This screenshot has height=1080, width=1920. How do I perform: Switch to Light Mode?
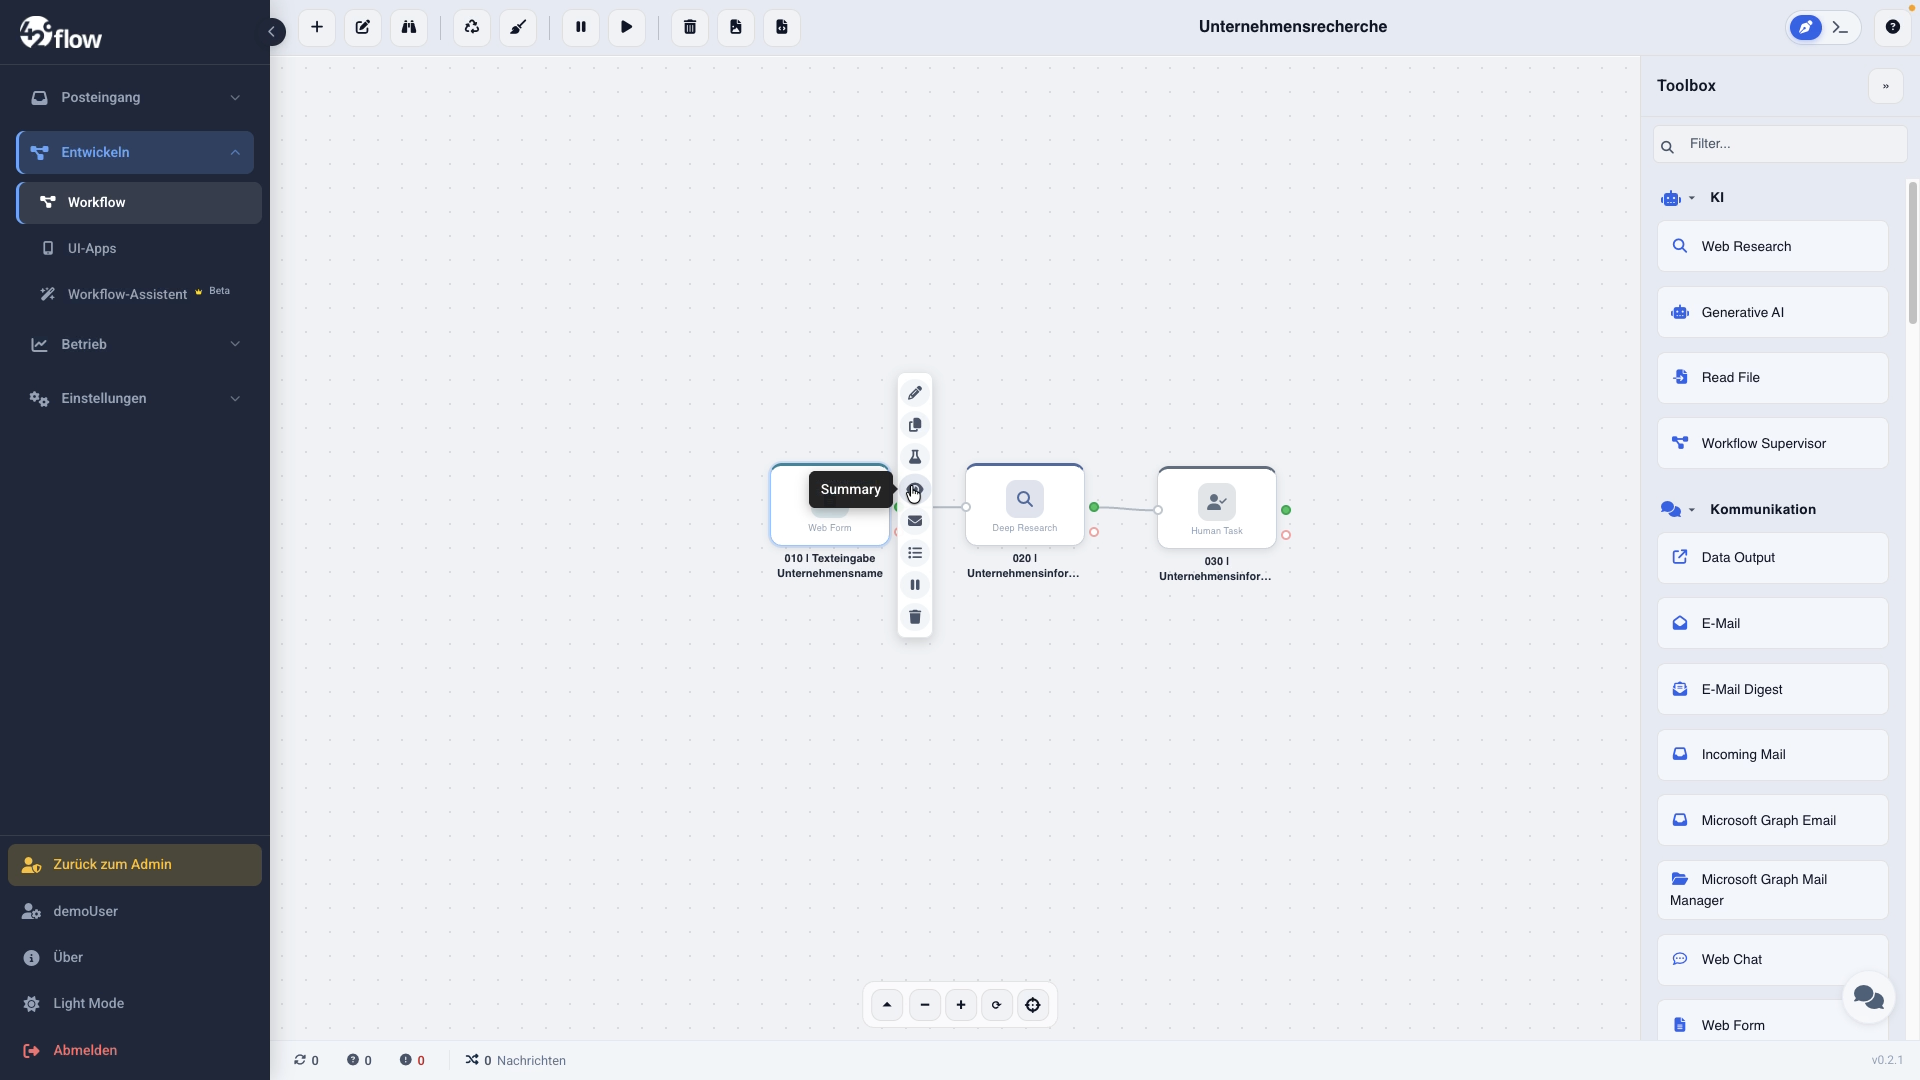point(88,1003)
